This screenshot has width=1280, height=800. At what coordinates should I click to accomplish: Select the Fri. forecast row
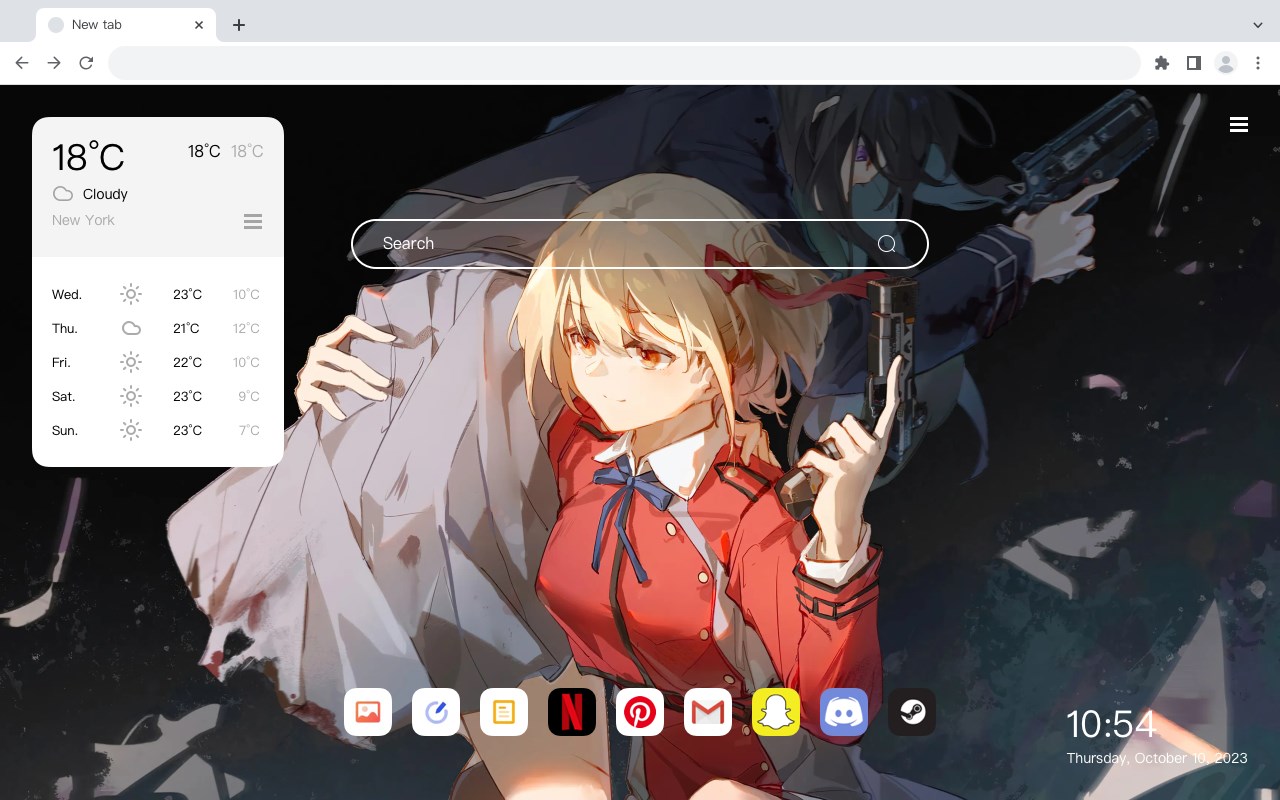[x=157, y=362]
